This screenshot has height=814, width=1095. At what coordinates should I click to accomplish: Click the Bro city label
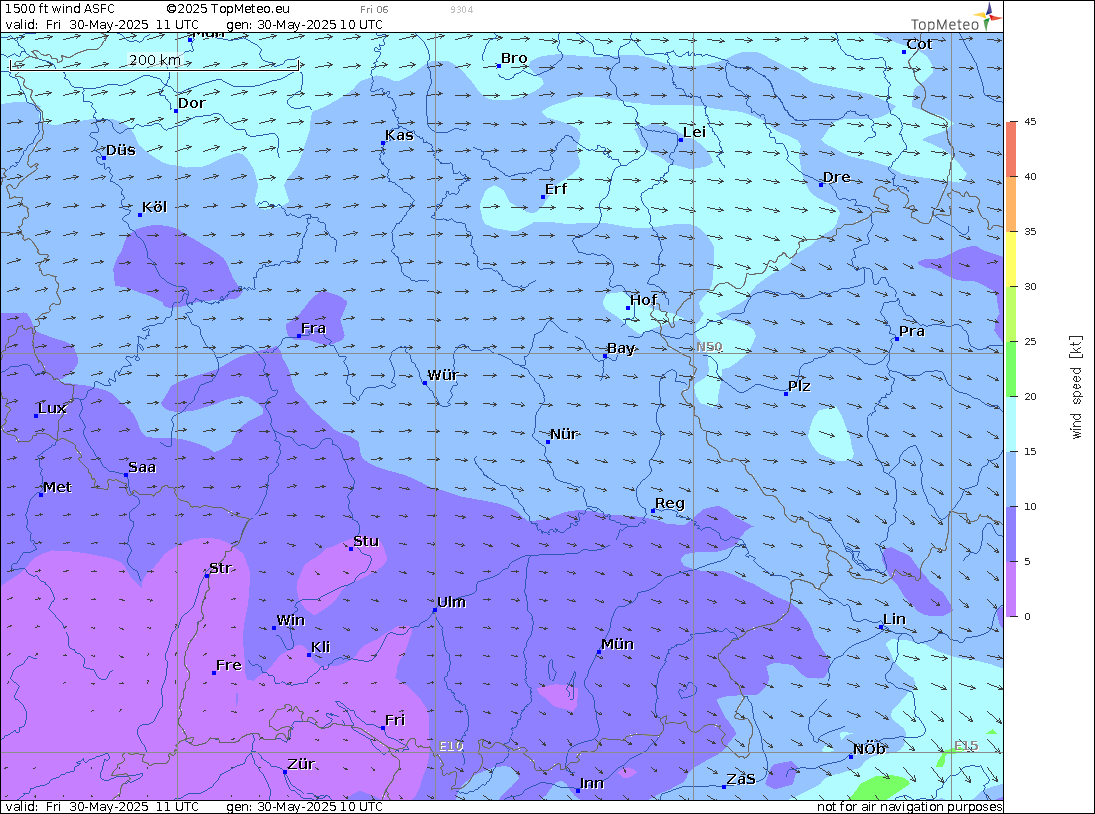[514, 59]
